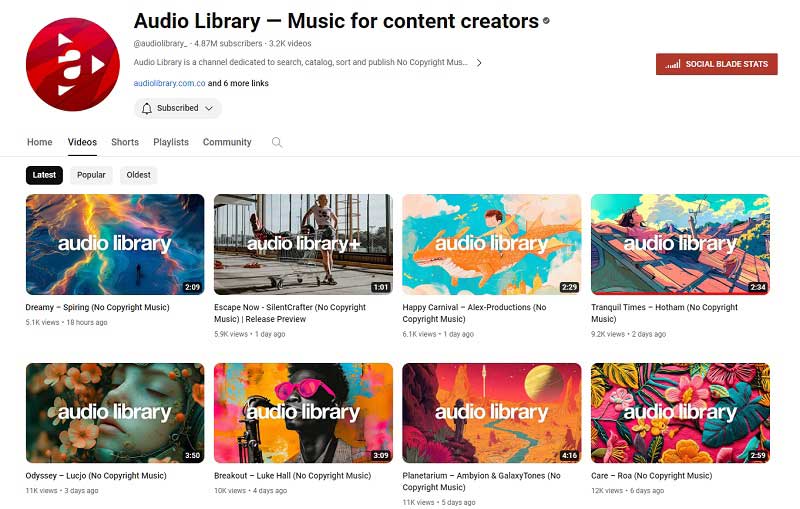This screenshot has height=509, width=800.
Task: Click the 'and 6 more links' text
Action: pos(238,83)
